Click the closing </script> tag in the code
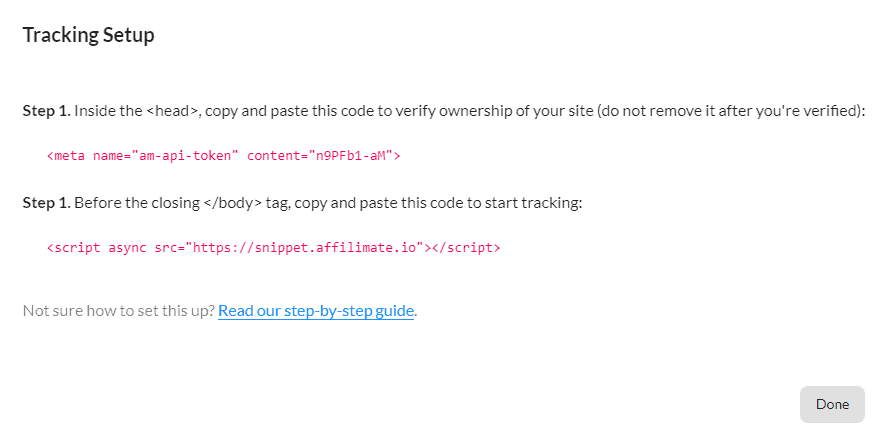Screen dimensions: 883x433 (466, 247)
